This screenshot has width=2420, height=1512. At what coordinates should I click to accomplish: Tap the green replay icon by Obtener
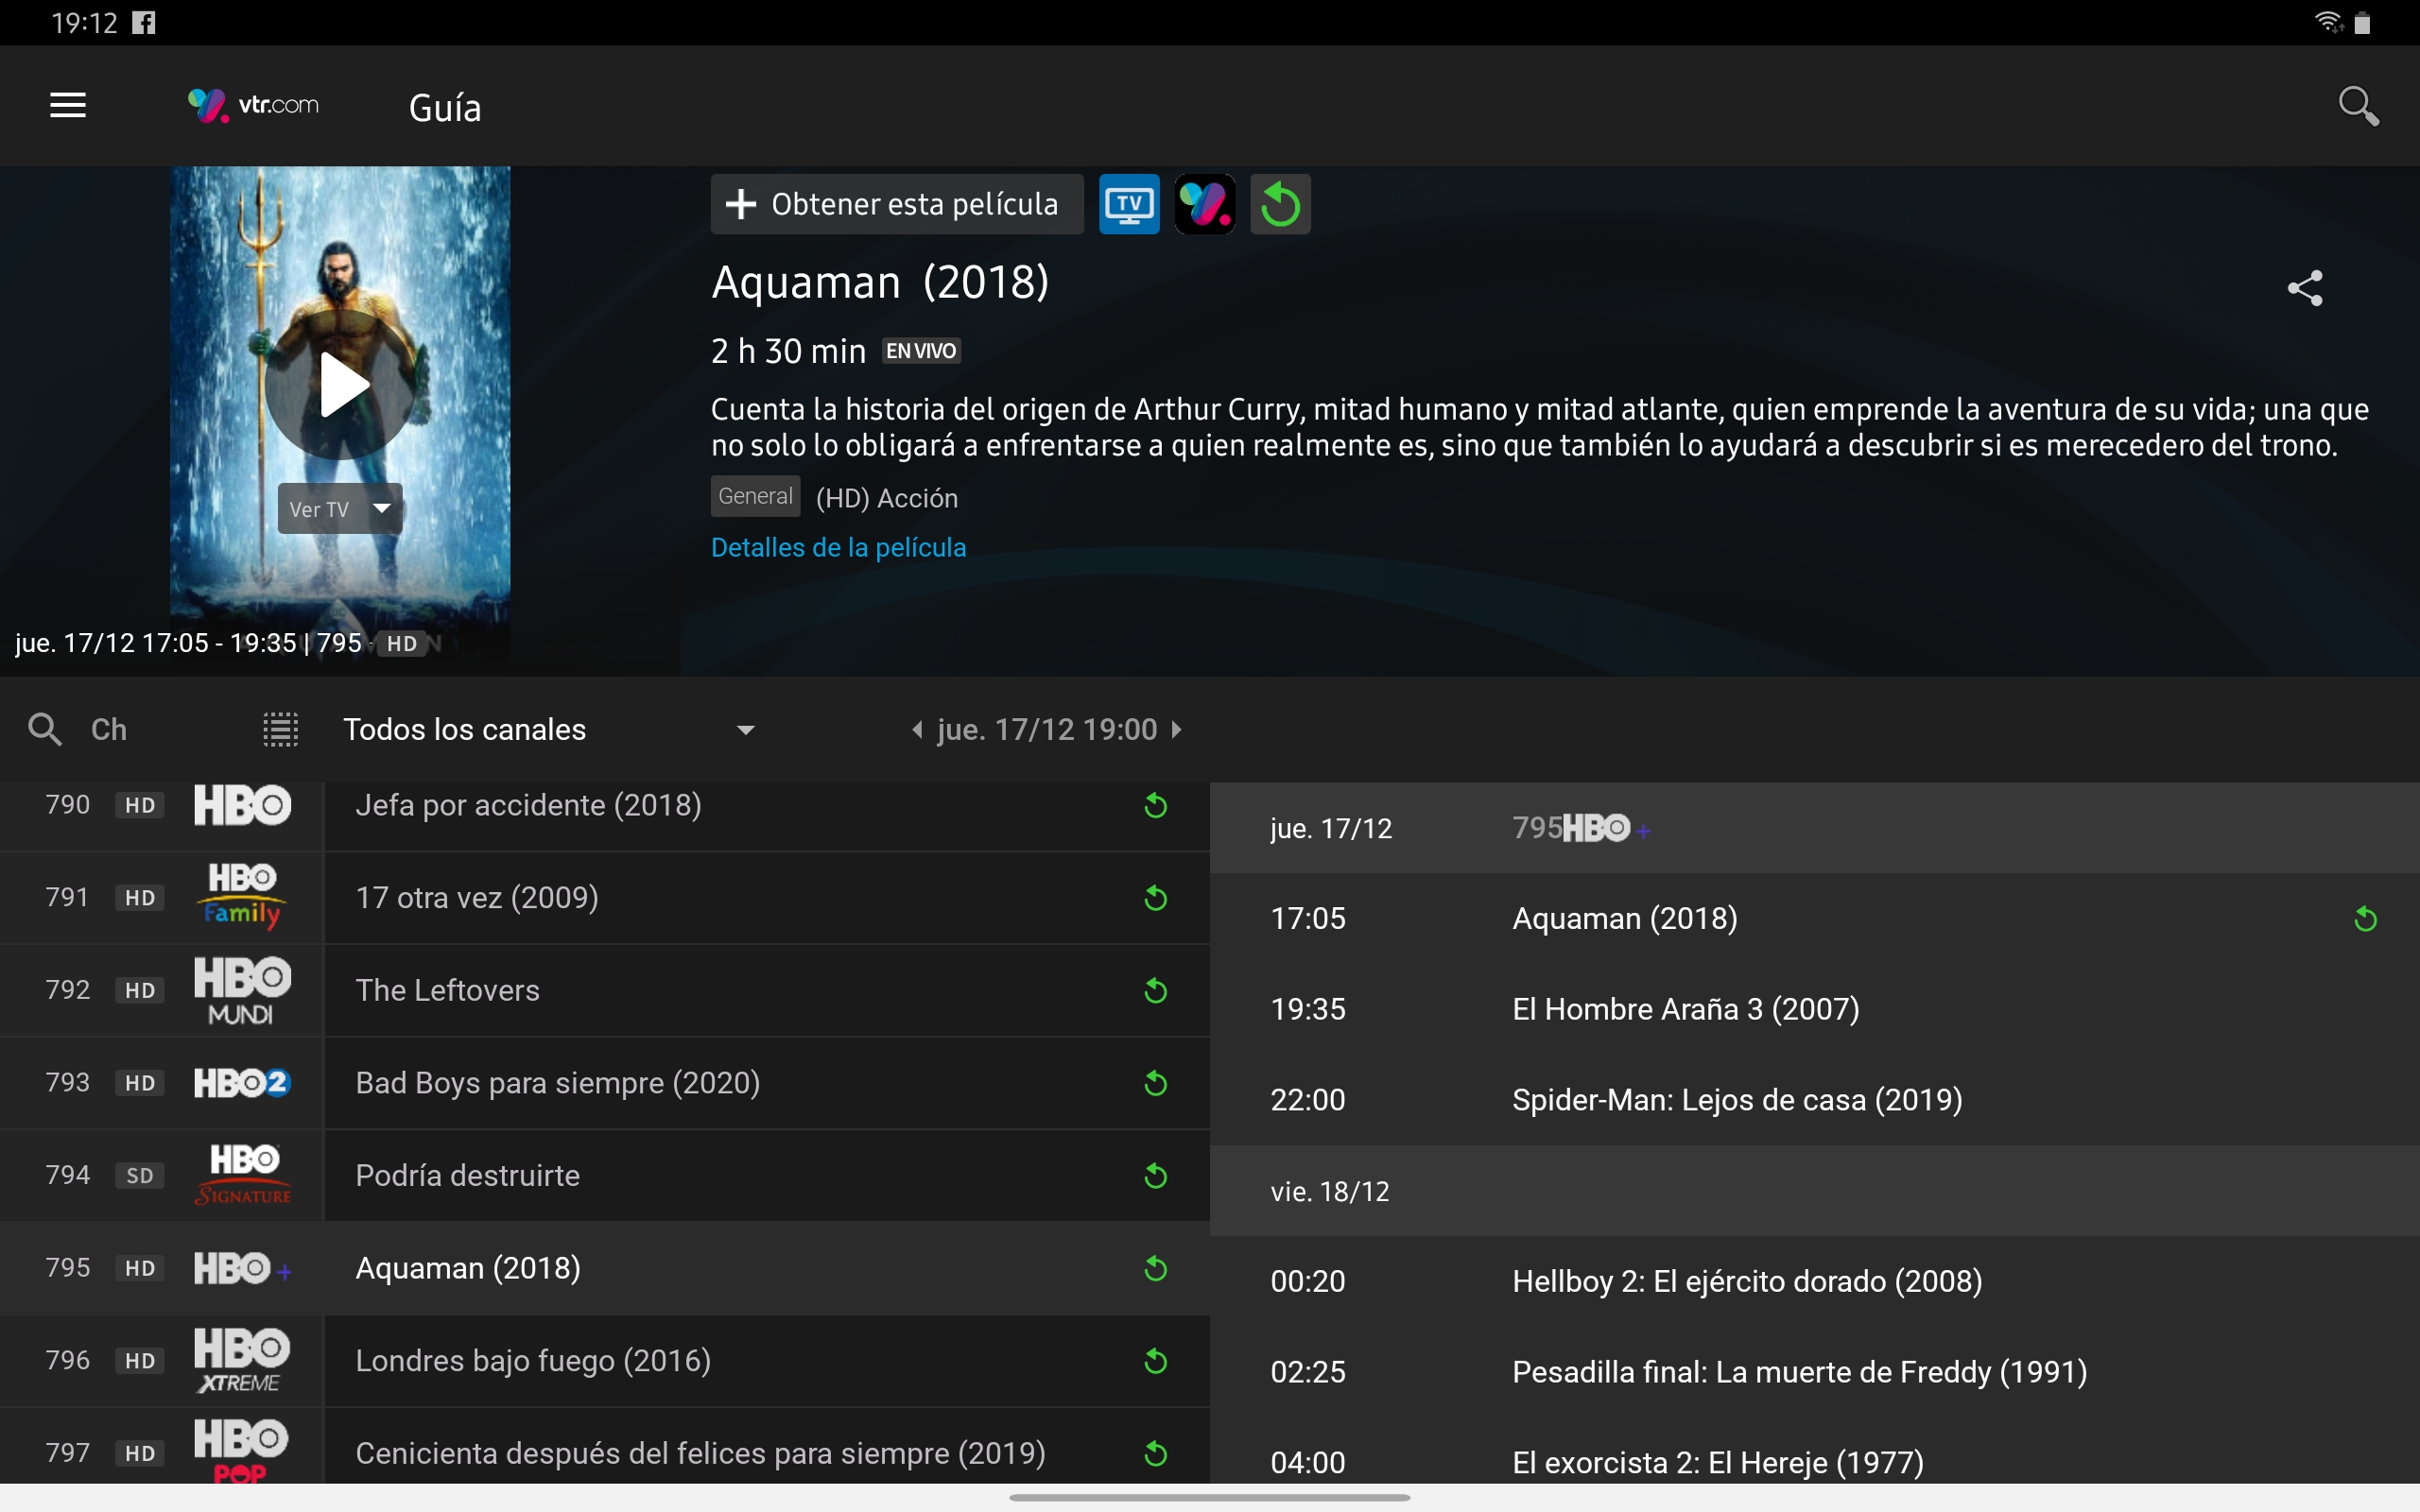tap(1280, 204)
